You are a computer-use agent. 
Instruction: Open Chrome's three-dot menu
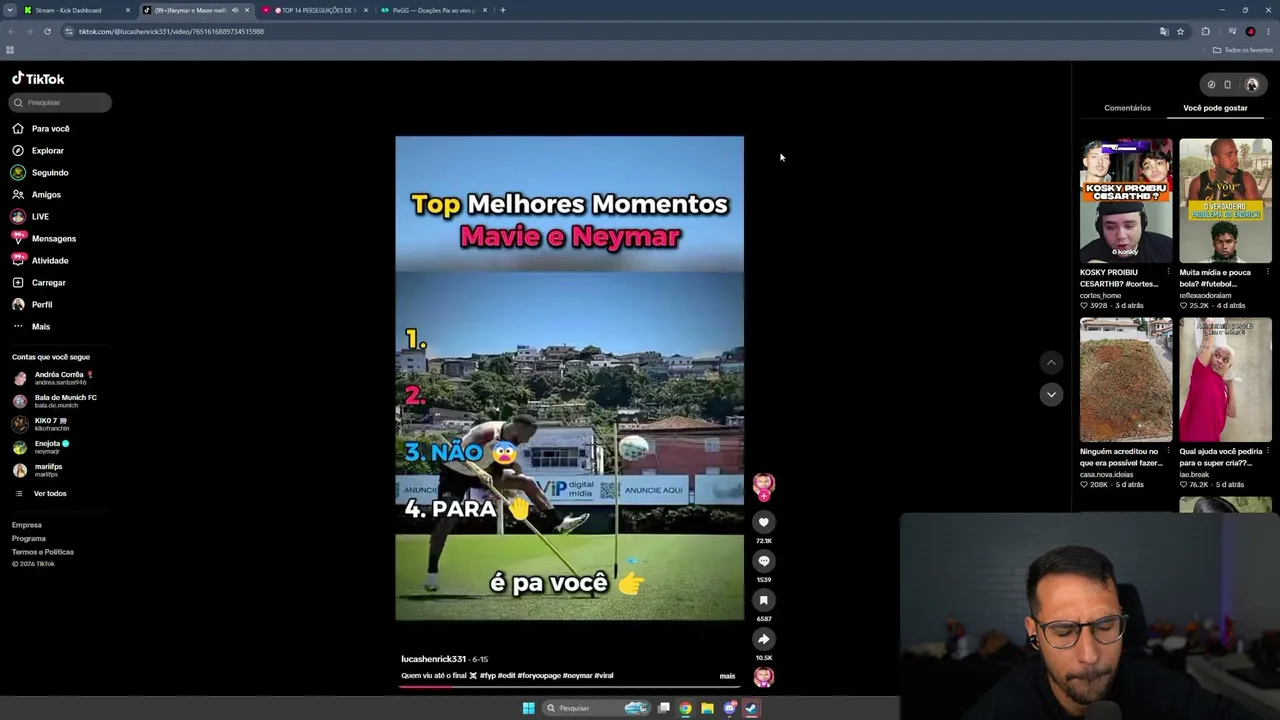(1268, 31)
